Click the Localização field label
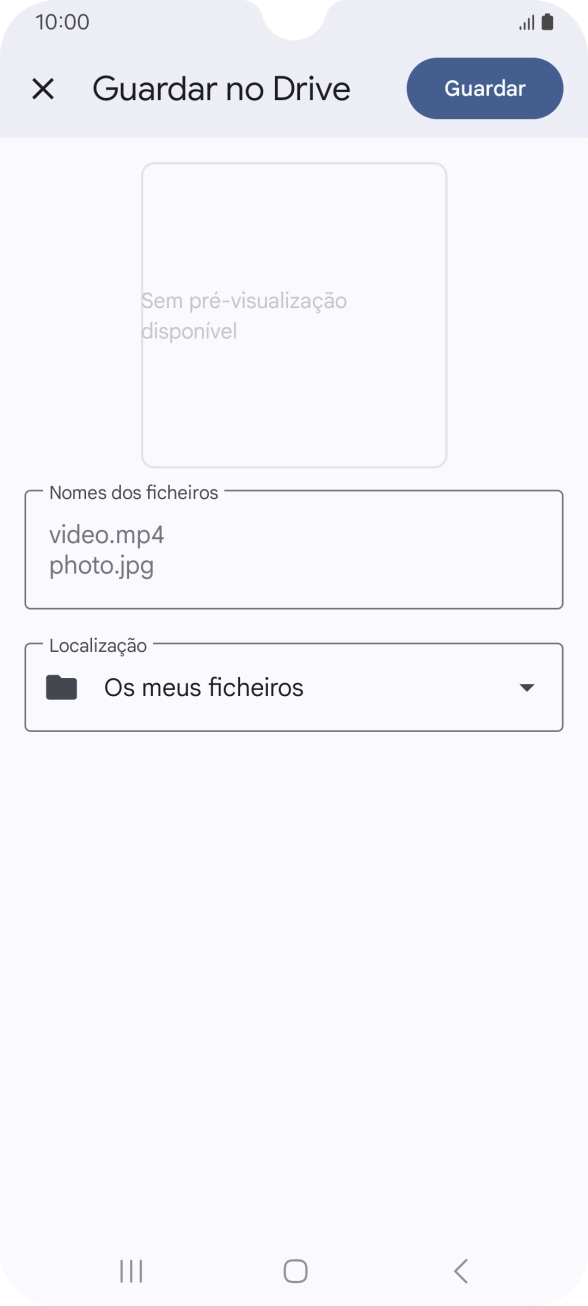Screen dimensions: 588x1306 click(95, 645)
